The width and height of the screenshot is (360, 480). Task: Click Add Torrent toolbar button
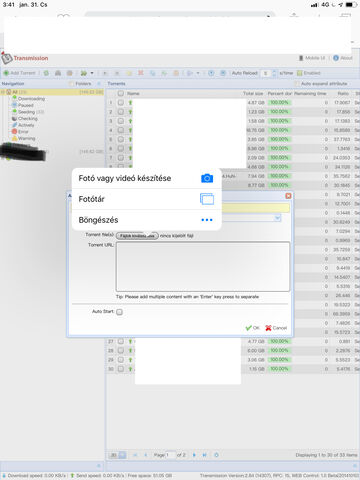click(x=19, y=73)
